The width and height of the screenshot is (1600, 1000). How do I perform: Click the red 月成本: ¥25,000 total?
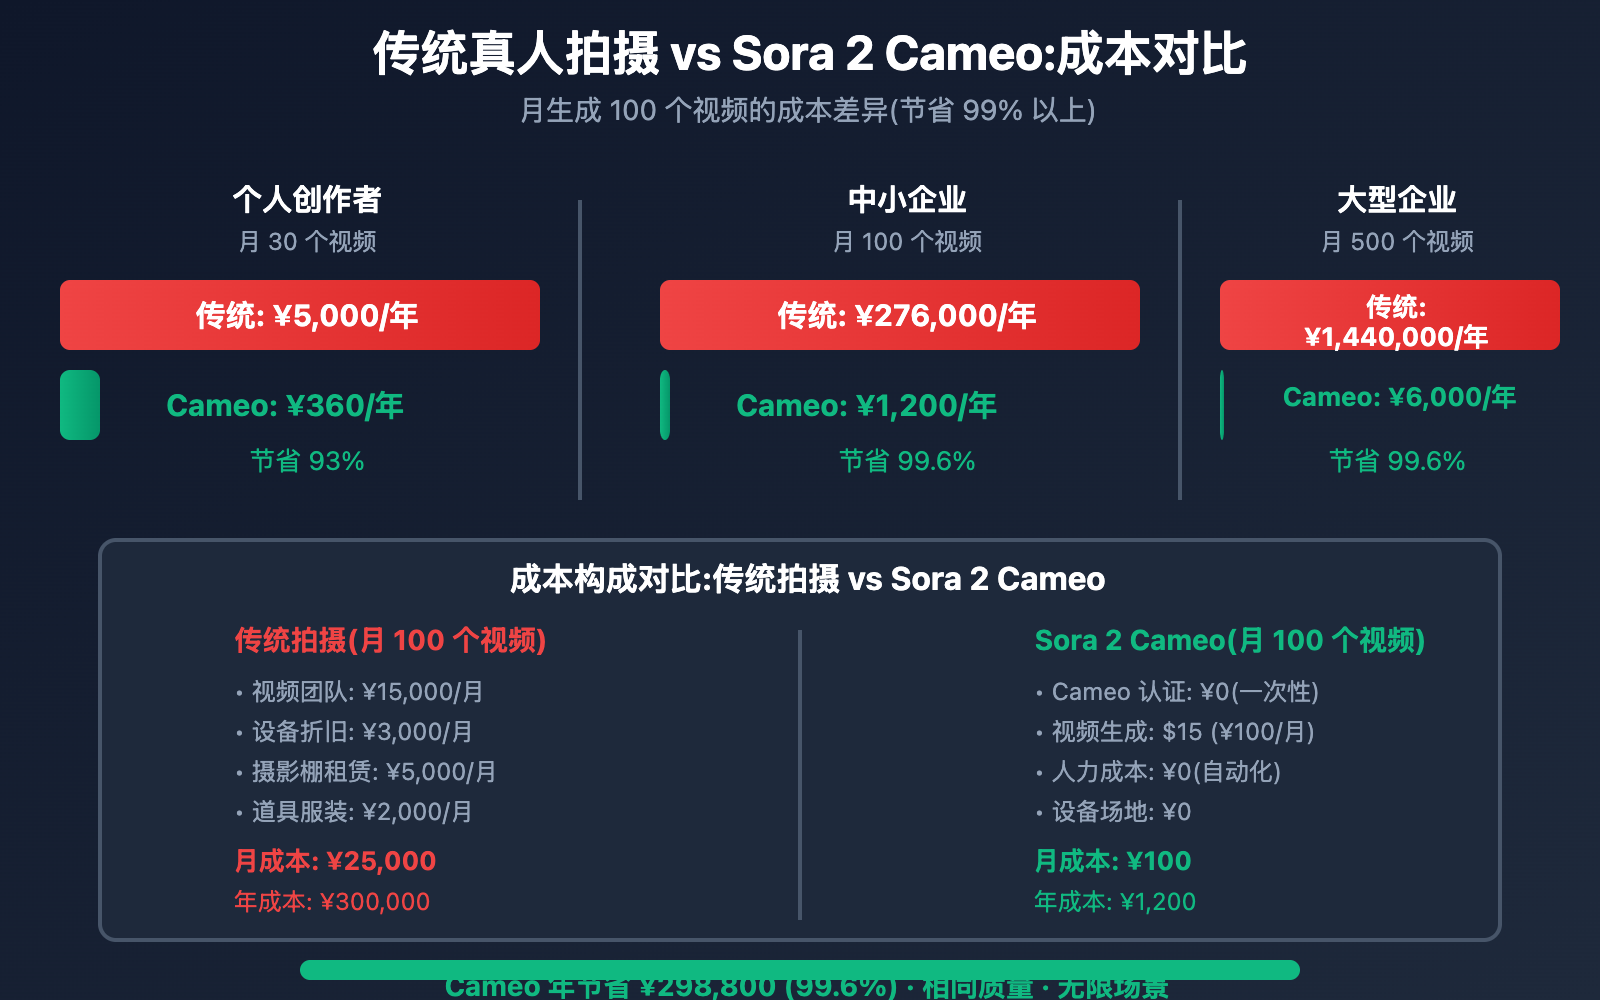click(335, 861)
